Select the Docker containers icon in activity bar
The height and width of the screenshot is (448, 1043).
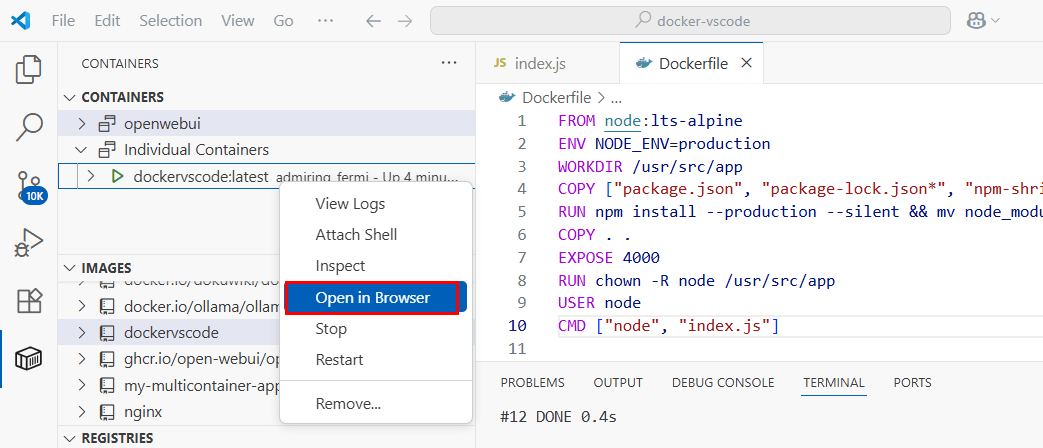click(x=29, y=359)
